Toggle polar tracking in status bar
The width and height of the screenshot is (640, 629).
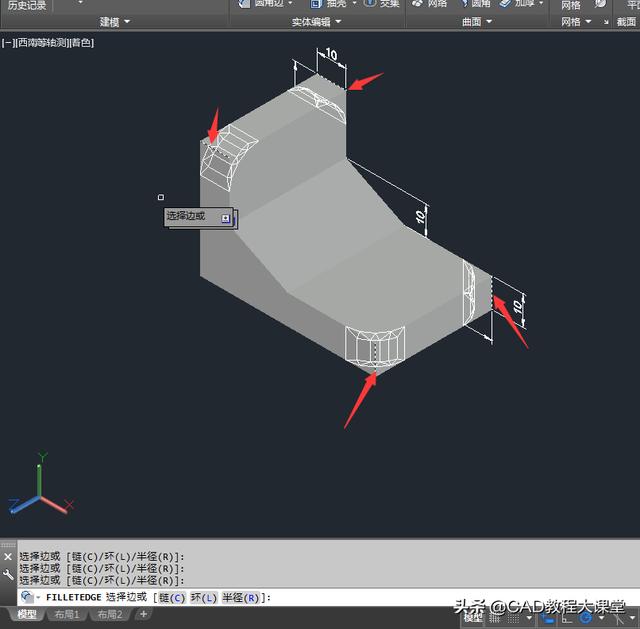click(x=585, y=619)
